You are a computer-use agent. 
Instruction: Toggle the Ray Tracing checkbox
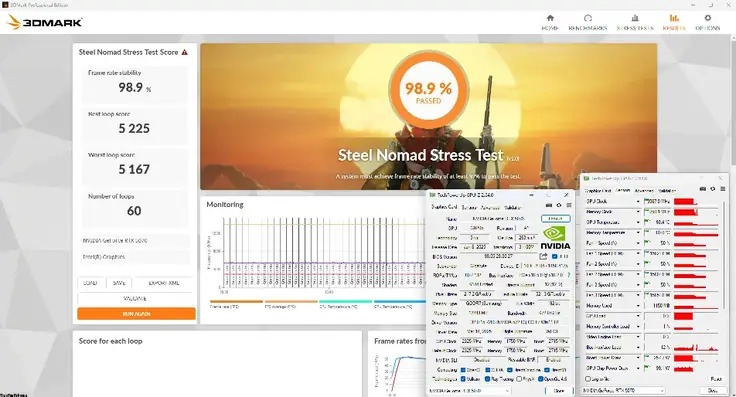point(488,379)
